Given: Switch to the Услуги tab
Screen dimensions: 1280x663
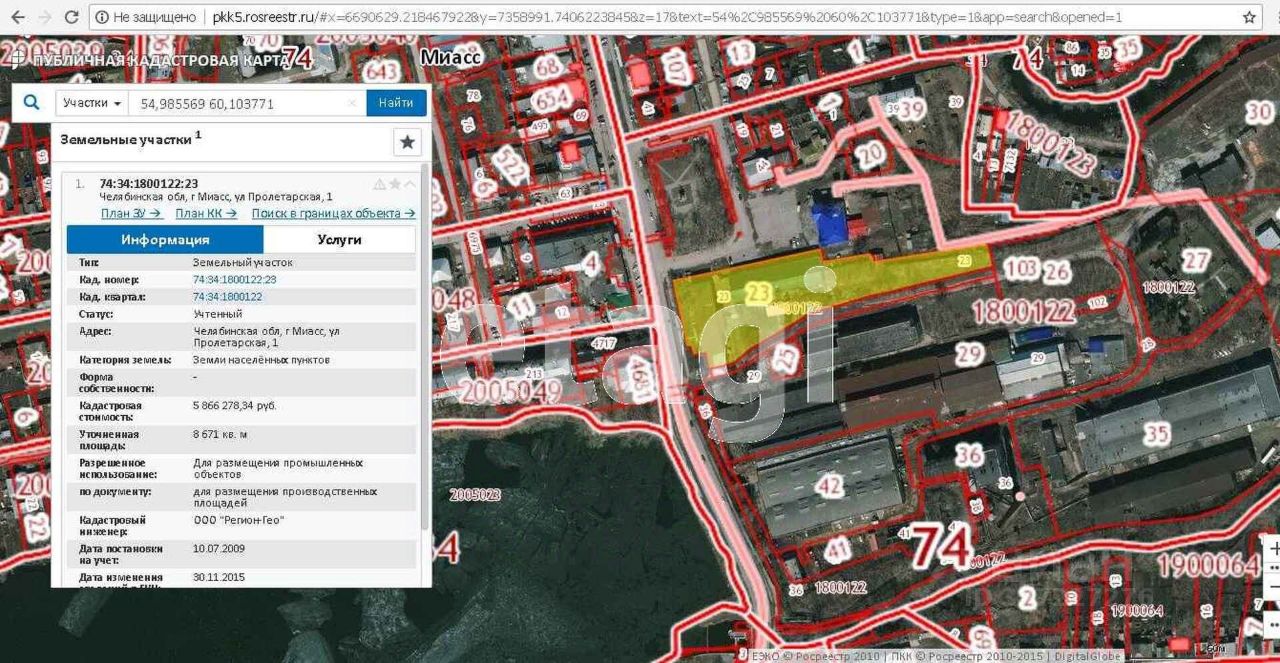Looking at the screenshot, I should pos(339,240).
